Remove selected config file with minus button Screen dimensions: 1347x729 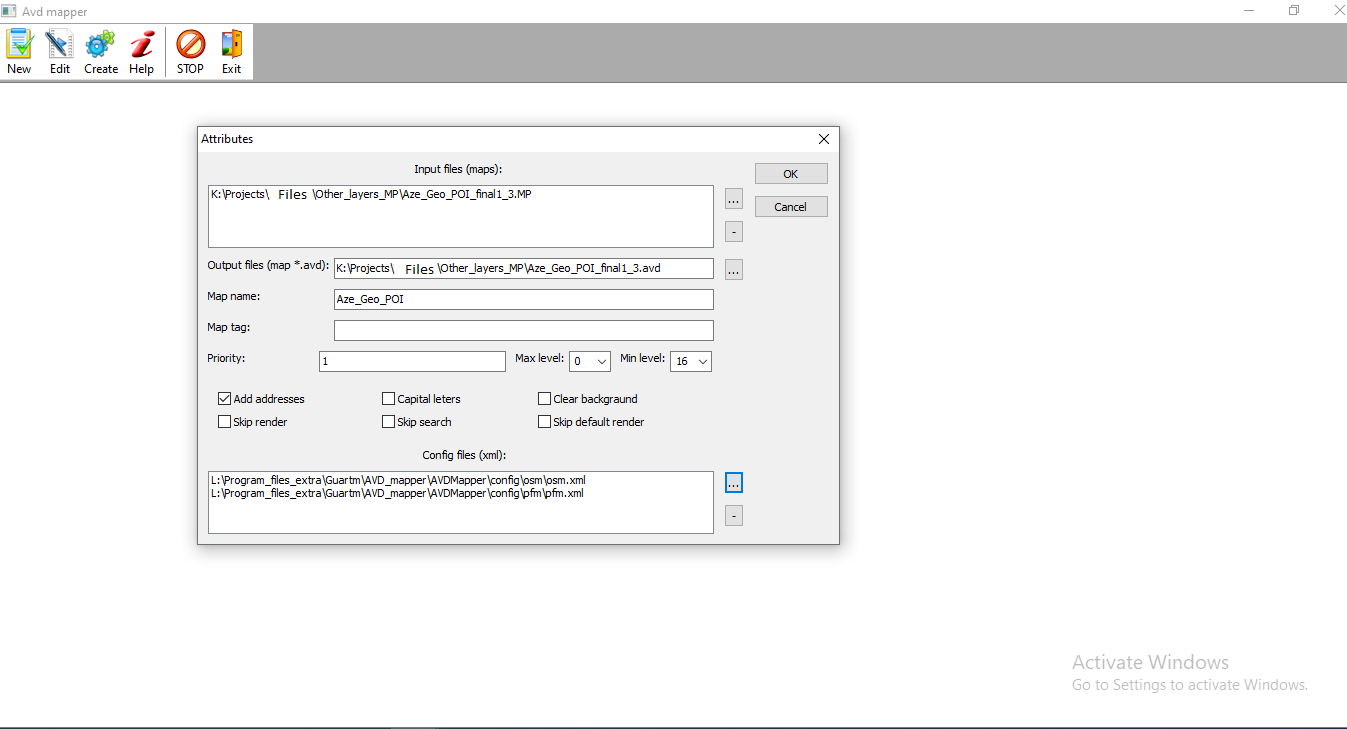pos(734,516)
